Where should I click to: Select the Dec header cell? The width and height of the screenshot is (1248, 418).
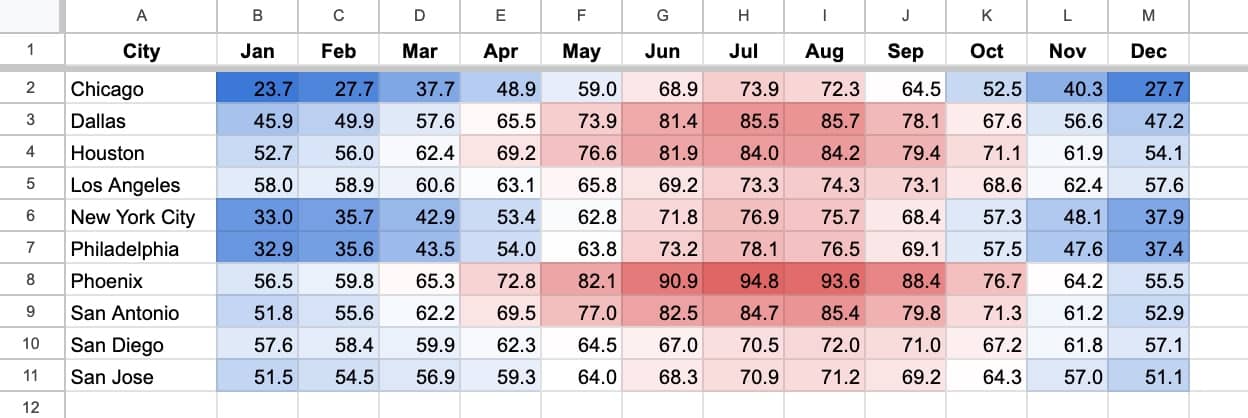(x=1148, y=51)
